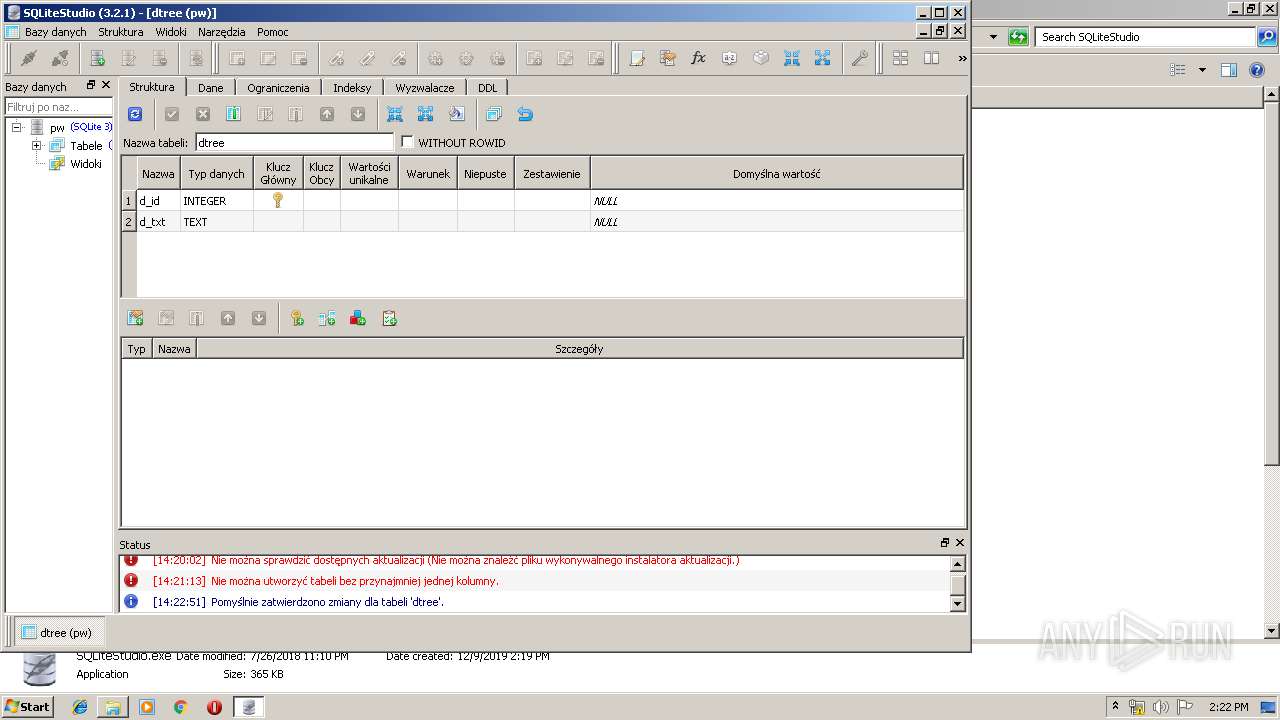
Task: Click the Typ danych column header
Action: pyautogui.click(x=217, y=173)
